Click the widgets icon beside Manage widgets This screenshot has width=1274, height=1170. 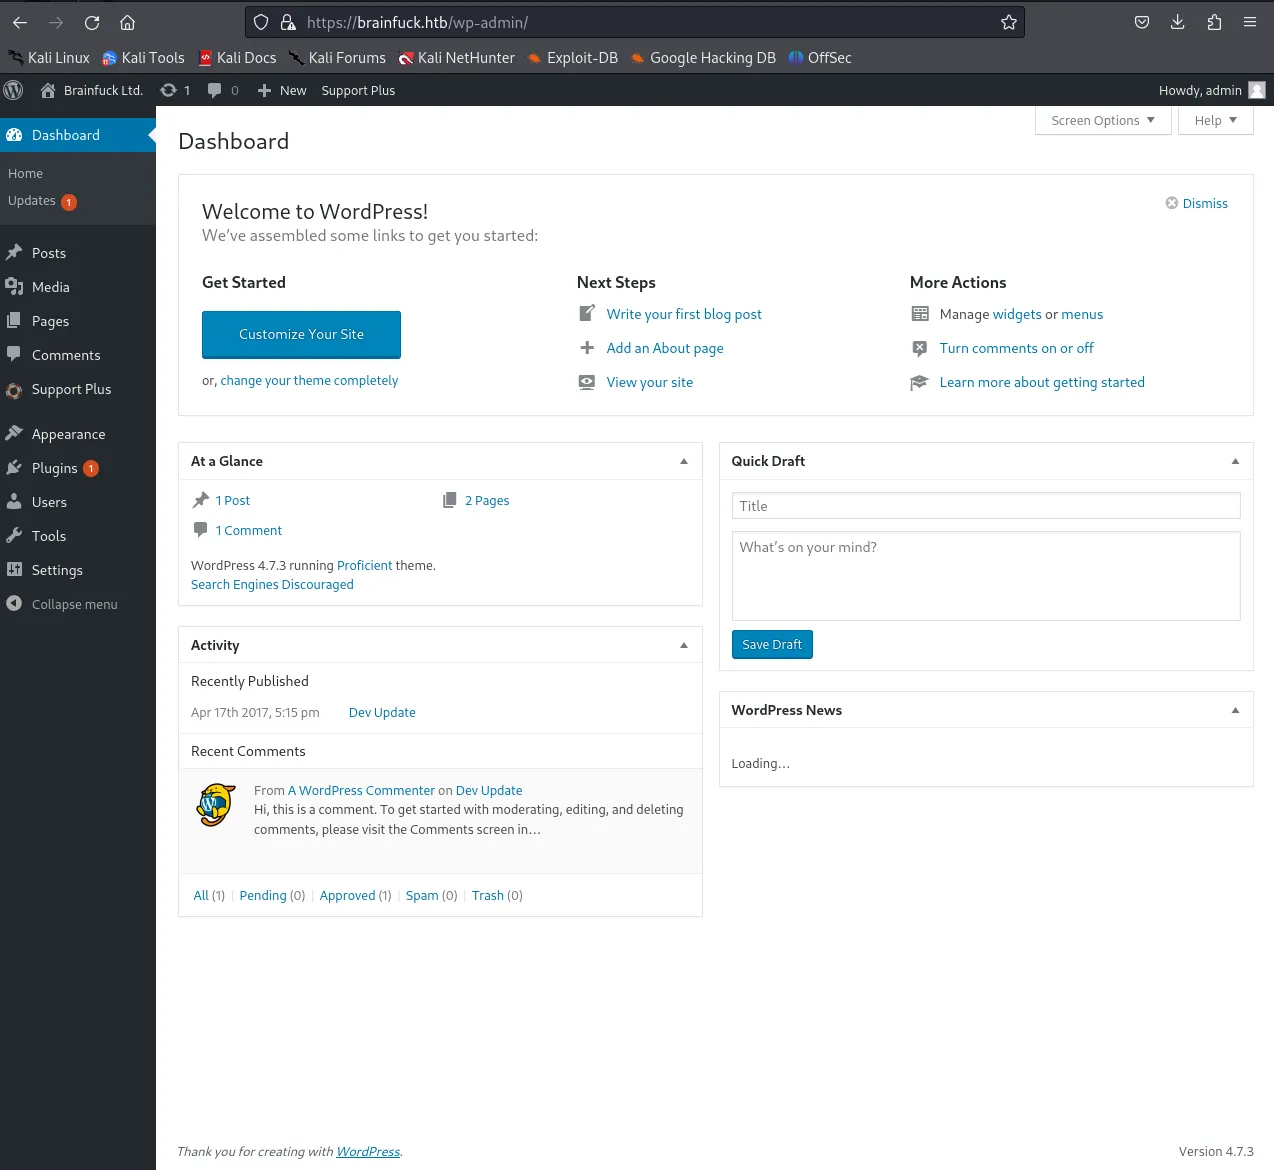pos(920,314)
